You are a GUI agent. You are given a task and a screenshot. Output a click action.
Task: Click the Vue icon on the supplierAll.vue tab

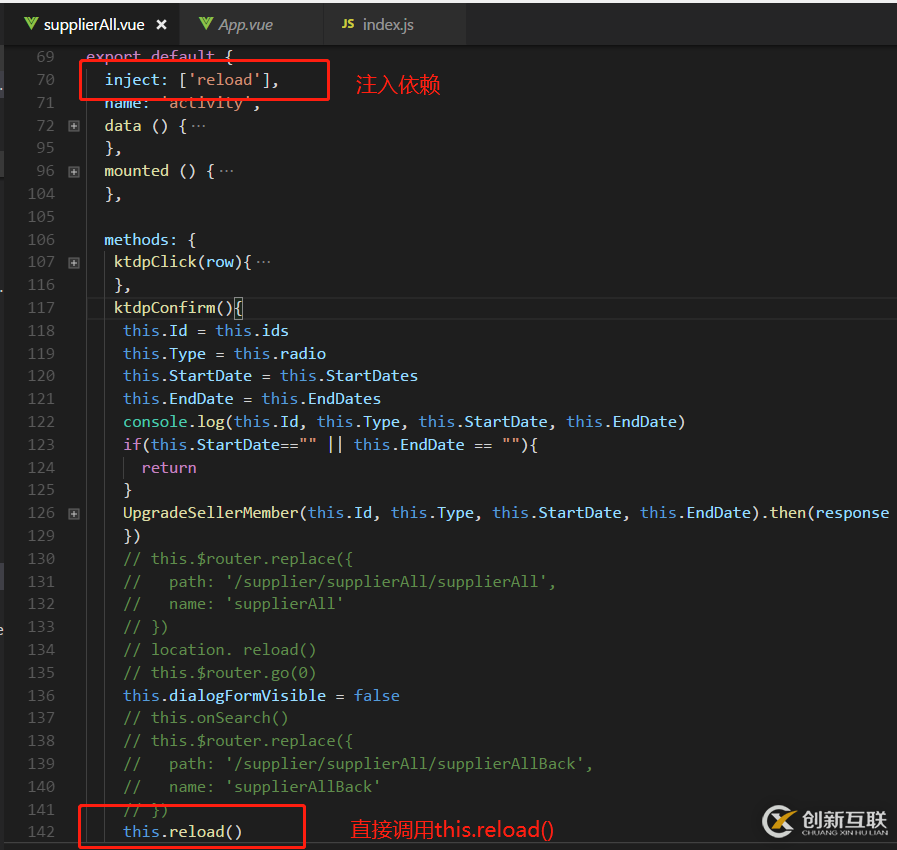(31, 24)
